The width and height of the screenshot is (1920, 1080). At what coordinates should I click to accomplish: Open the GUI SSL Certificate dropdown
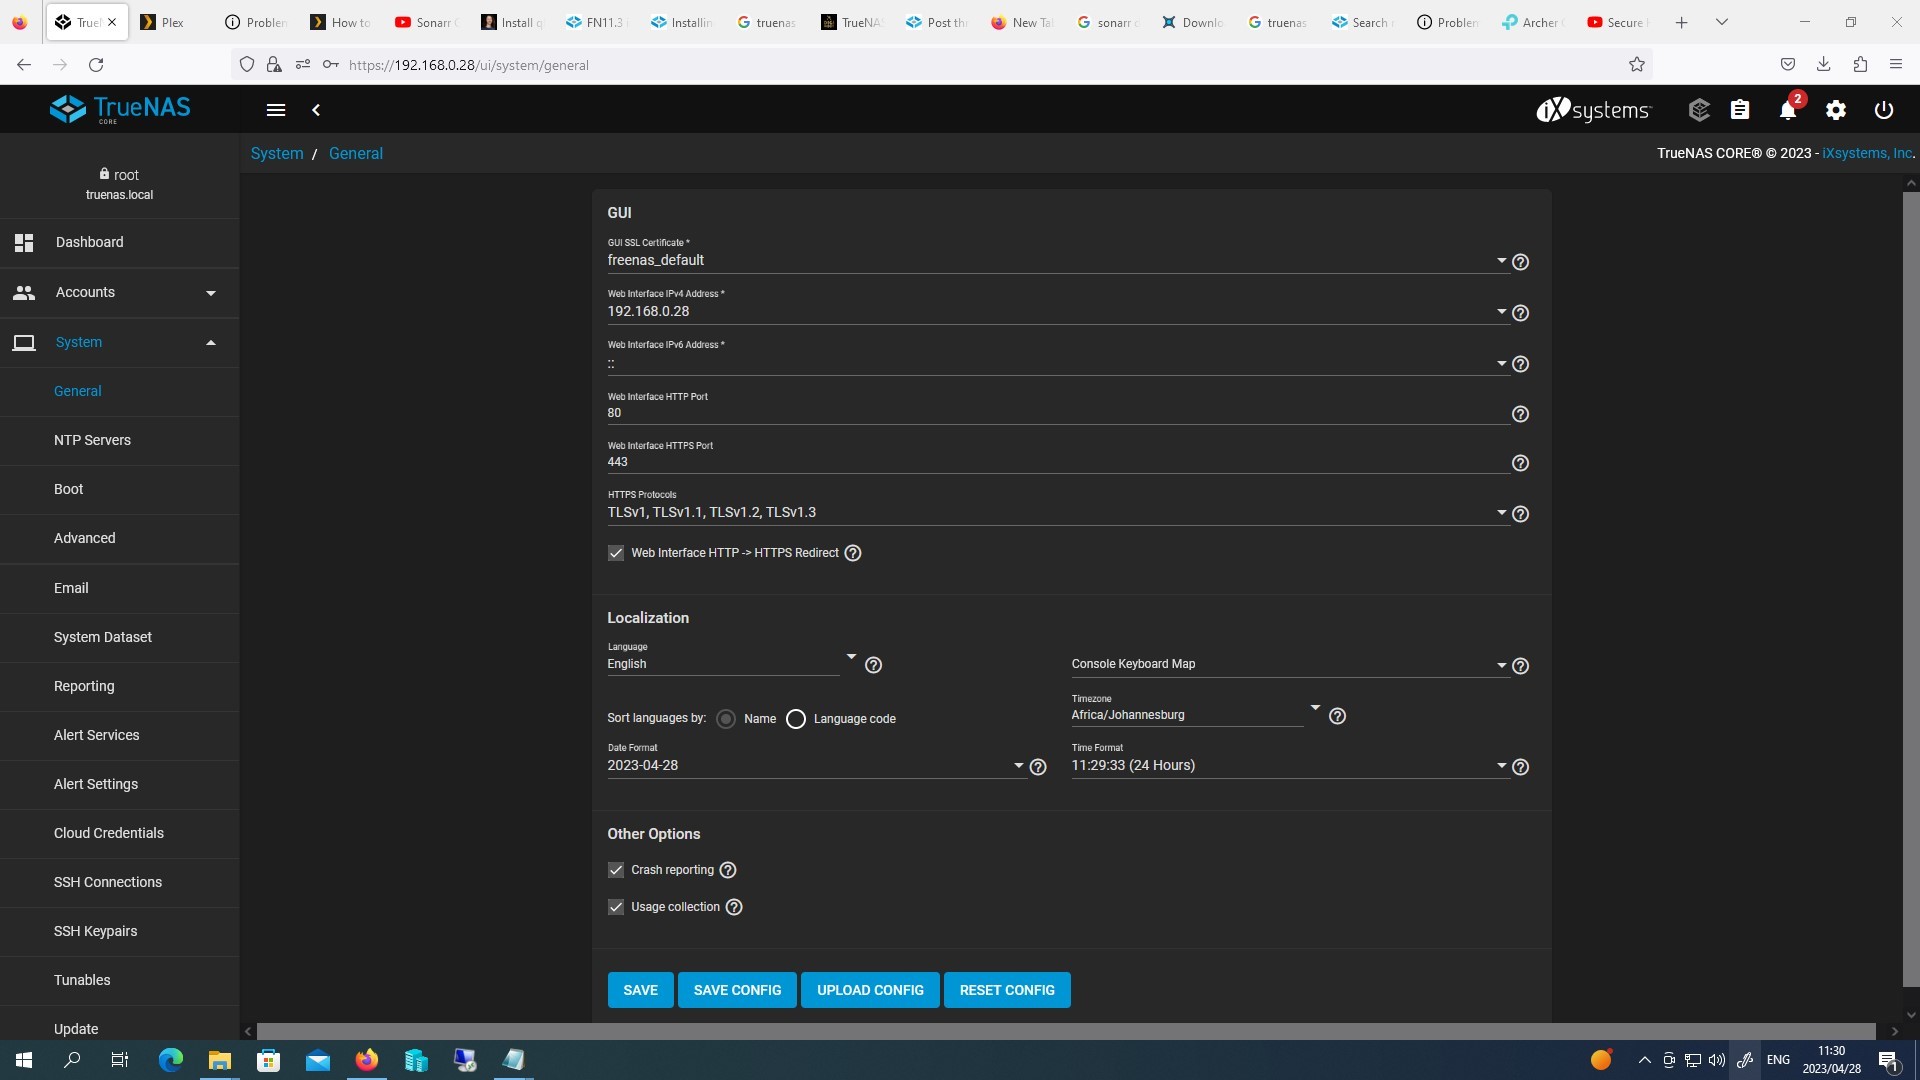1057,260
